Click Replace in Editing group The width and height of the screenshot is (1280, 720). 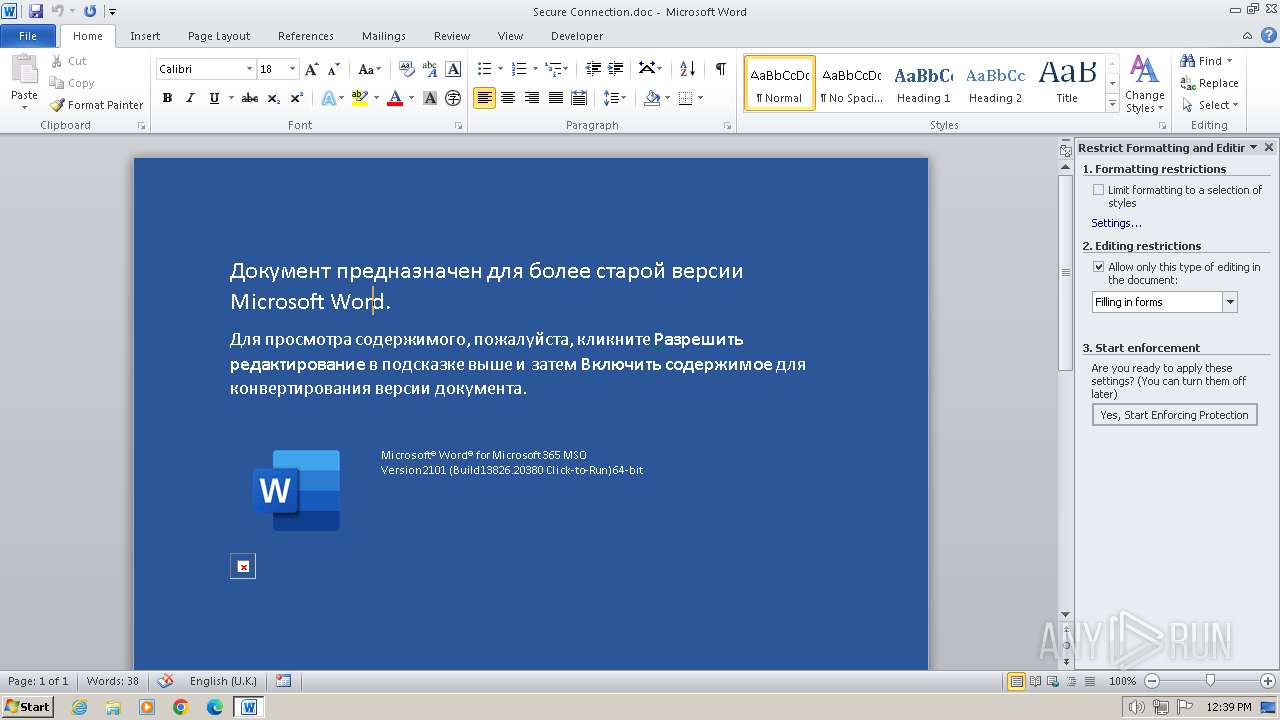coord(1210,83)
